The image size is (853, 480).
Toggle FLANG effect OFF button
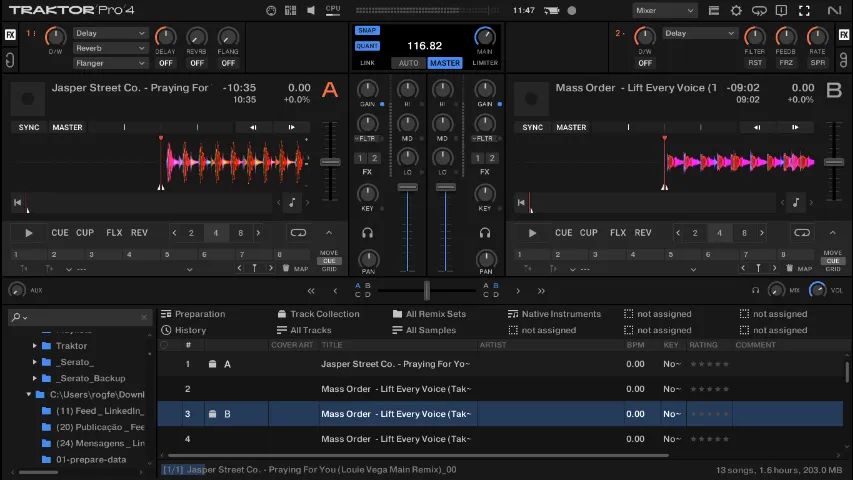tap(228, 63)
